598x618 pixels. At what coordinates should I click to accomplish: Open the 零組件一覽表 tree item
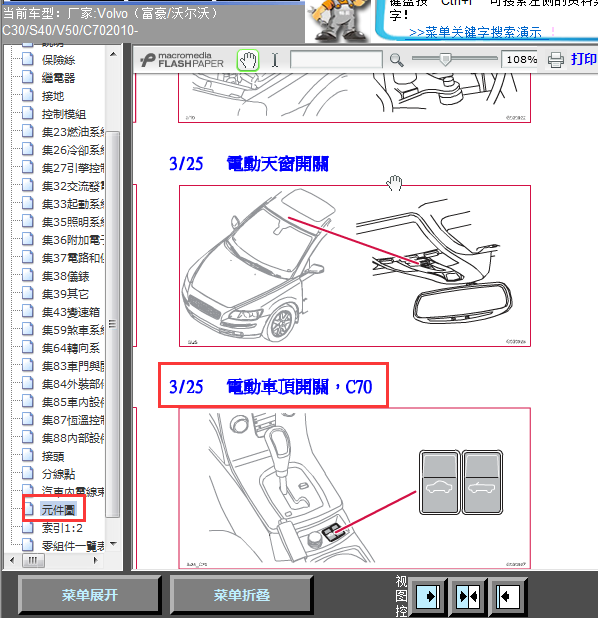point(73,545)
